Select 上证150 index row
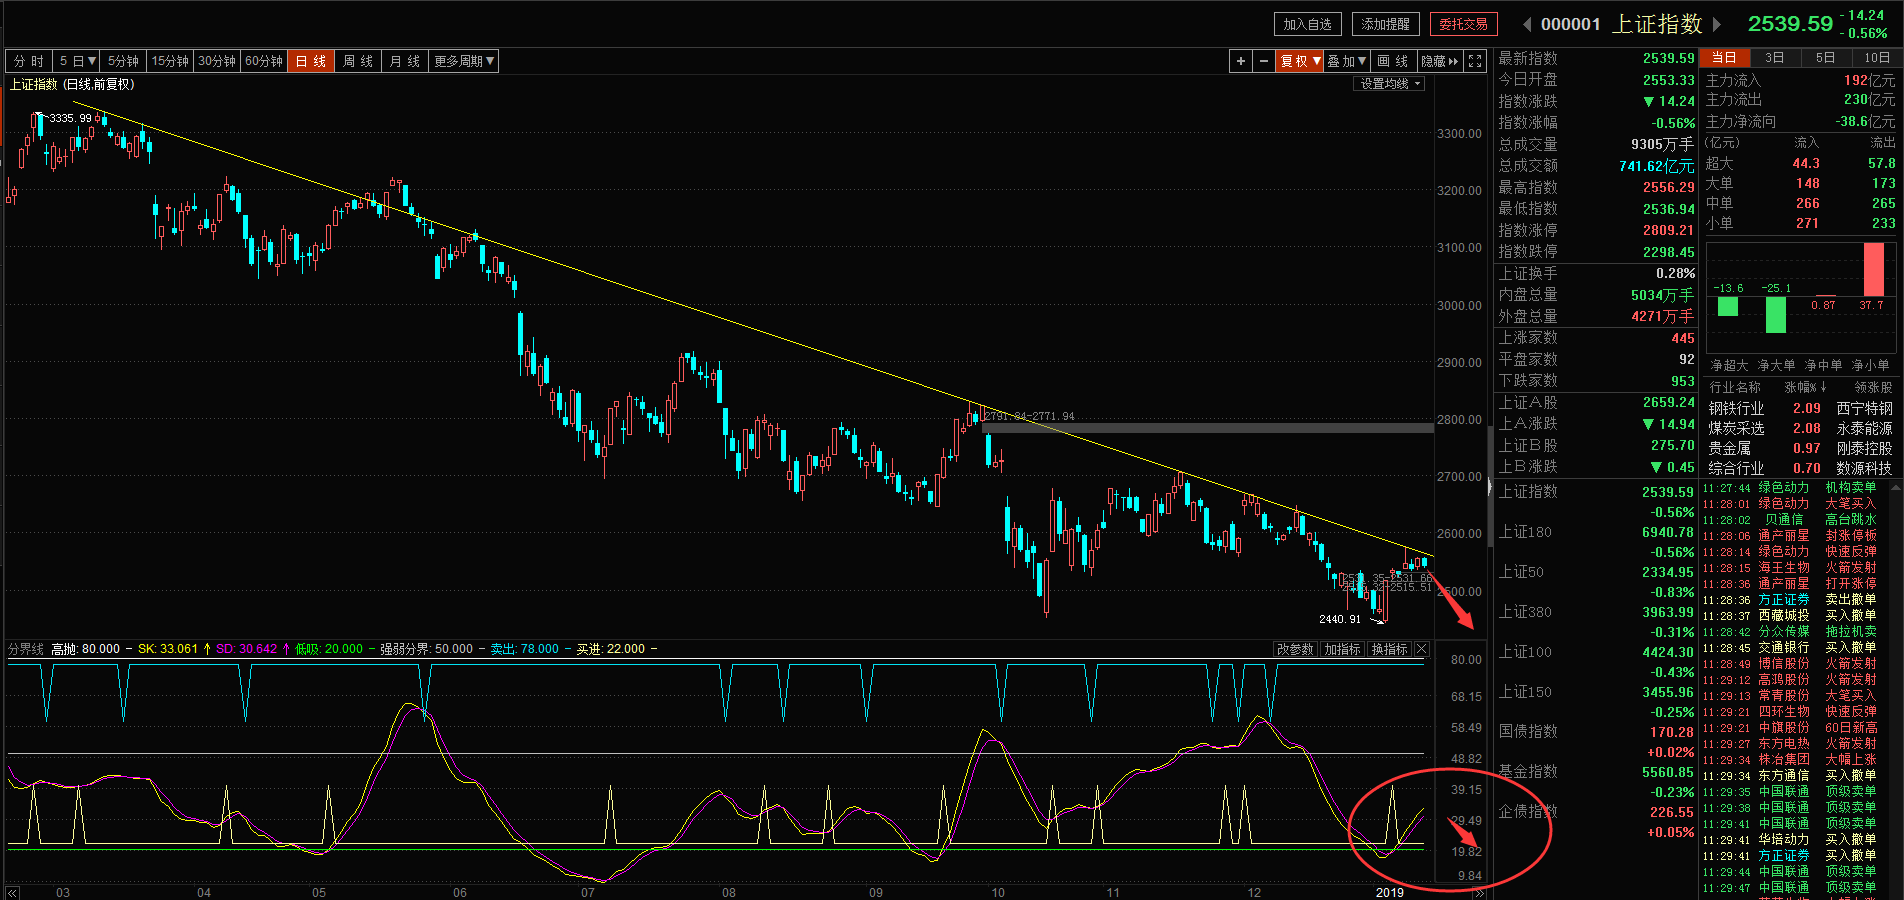The width and height of the screenshot is (1904, 900). click(x=1596, y=702)
